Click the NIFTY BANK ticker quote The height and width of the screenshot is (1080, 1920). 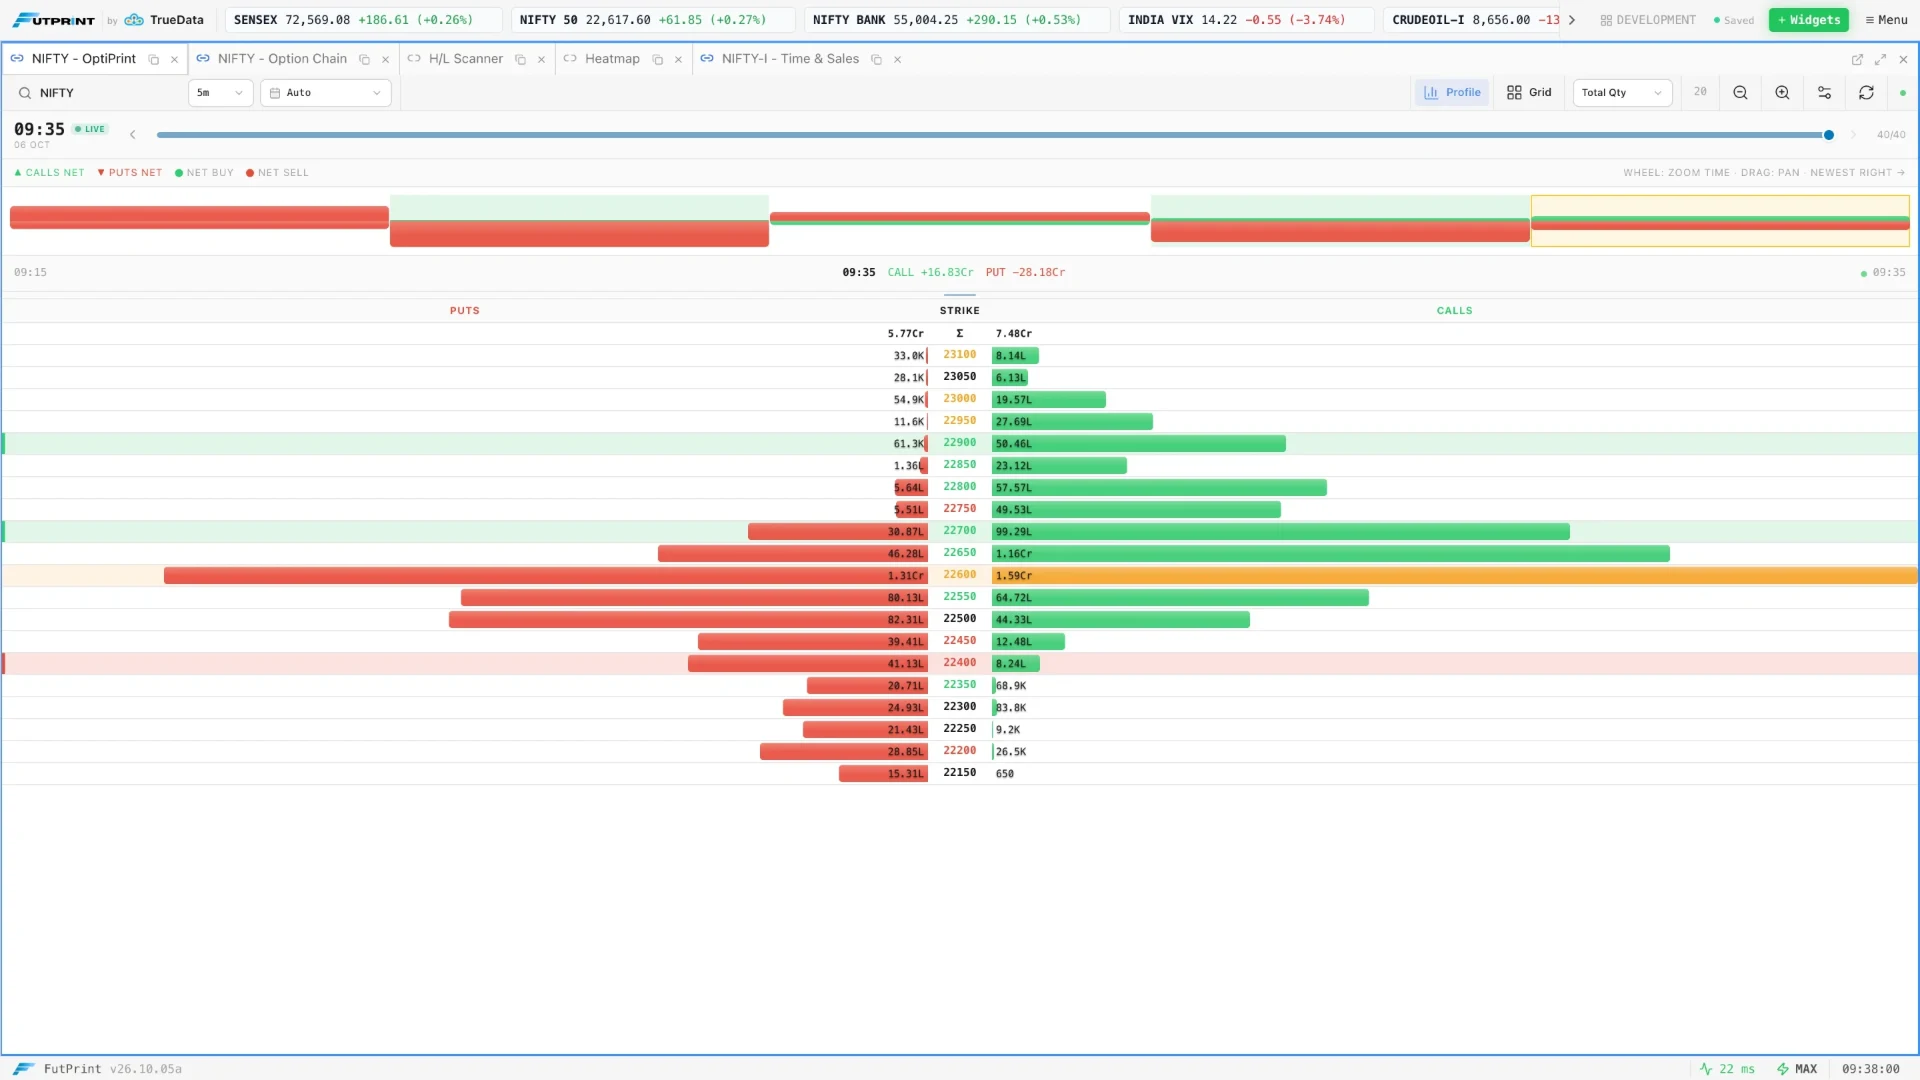(956, 20)
